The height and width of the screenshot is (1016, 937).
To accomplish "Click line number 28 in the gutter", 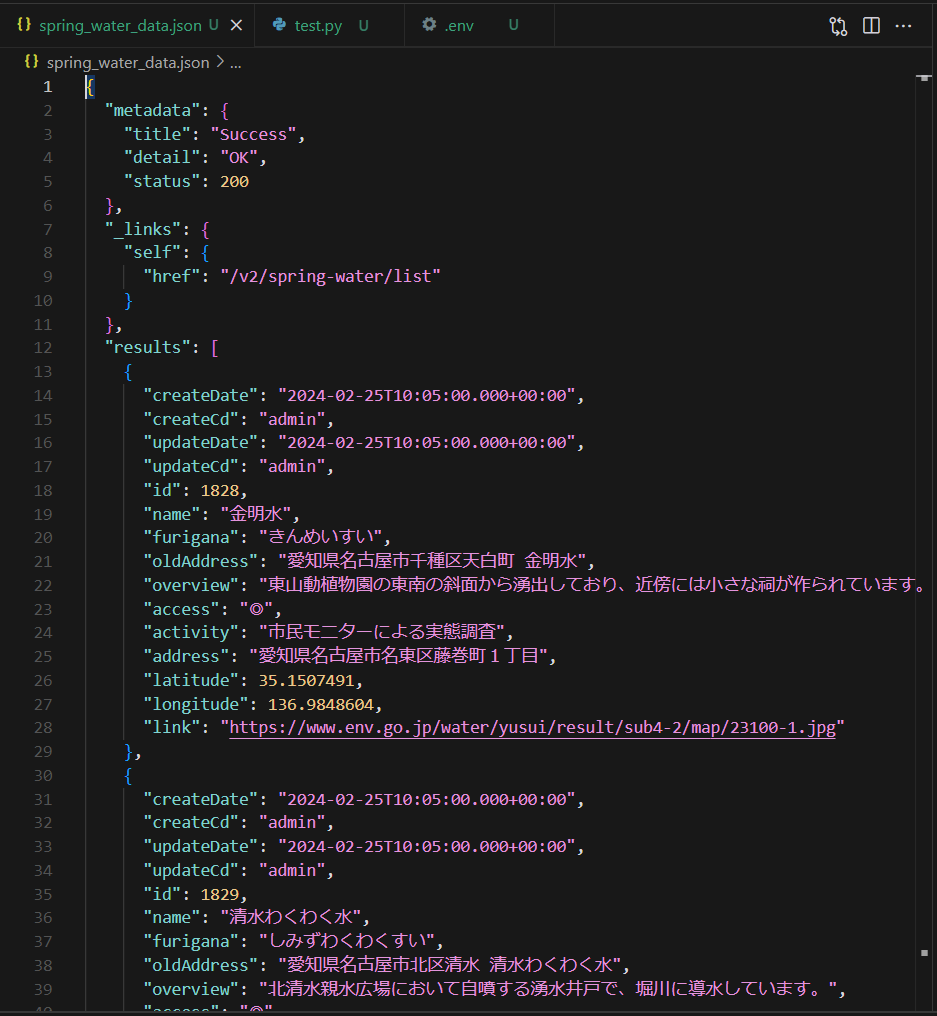I will point(43,728).
